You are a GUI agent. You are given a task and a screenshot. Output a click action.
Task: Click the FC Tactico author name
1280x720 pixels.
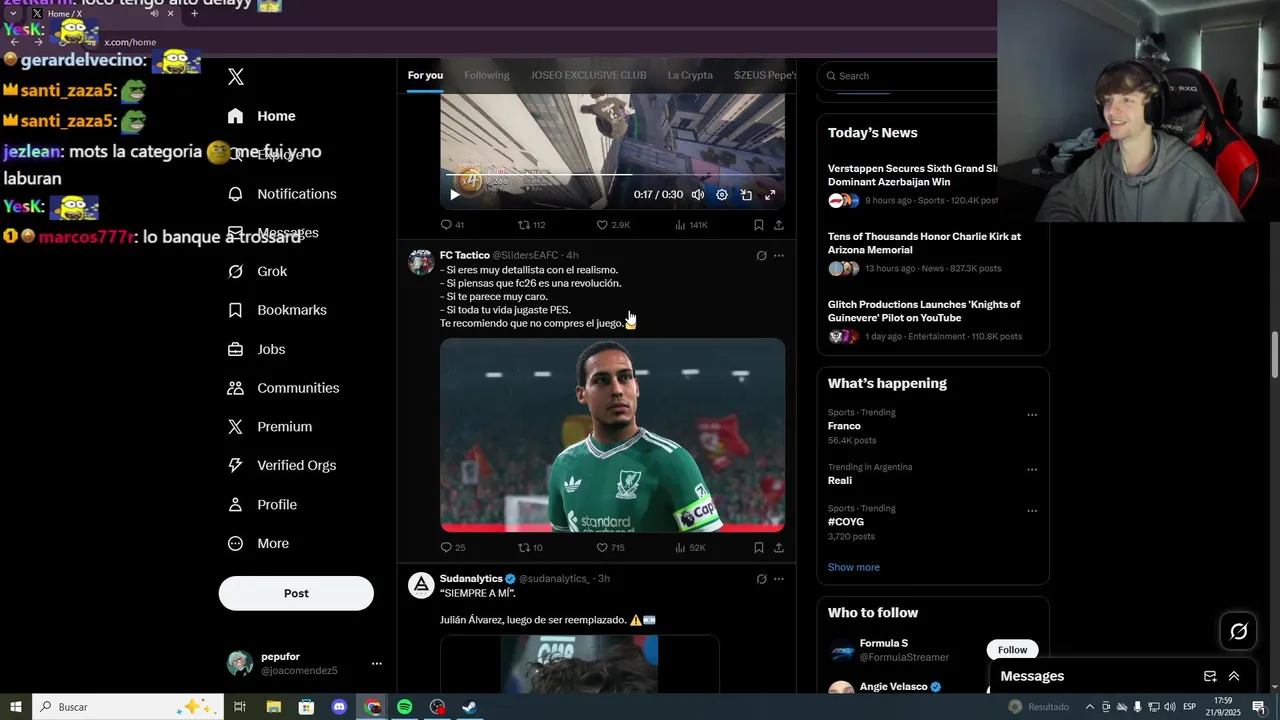tap(464, 255)
